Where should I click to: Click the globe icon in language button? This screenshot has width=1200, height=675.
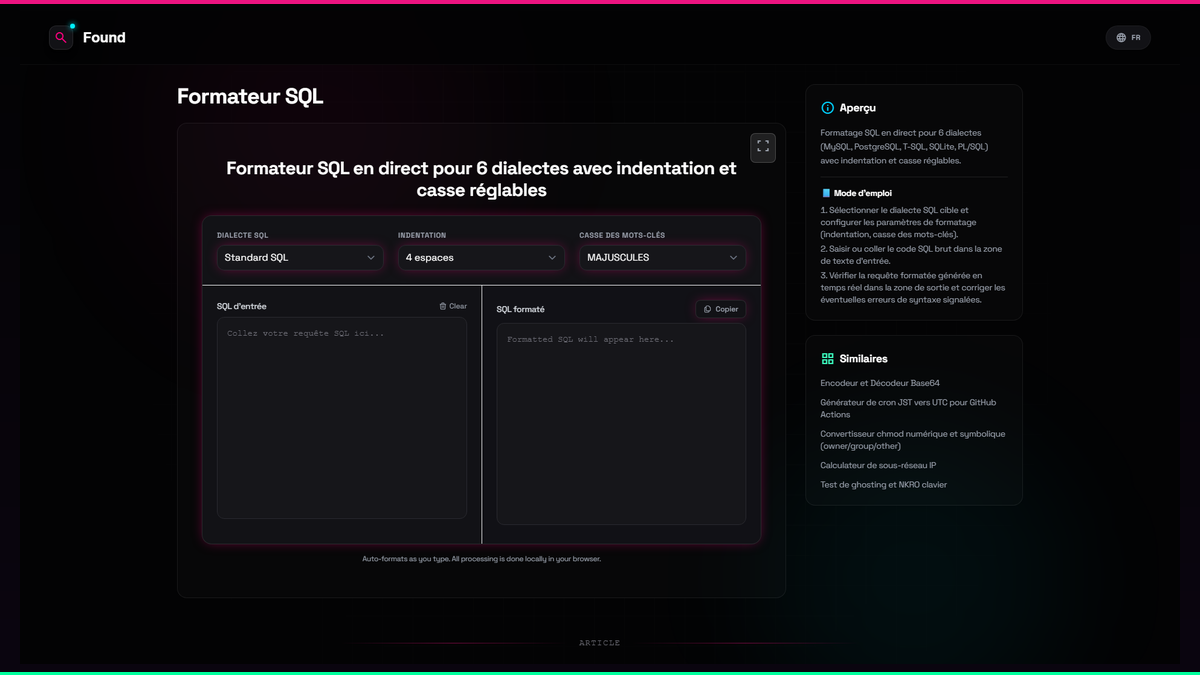(x=1121, y=38)
